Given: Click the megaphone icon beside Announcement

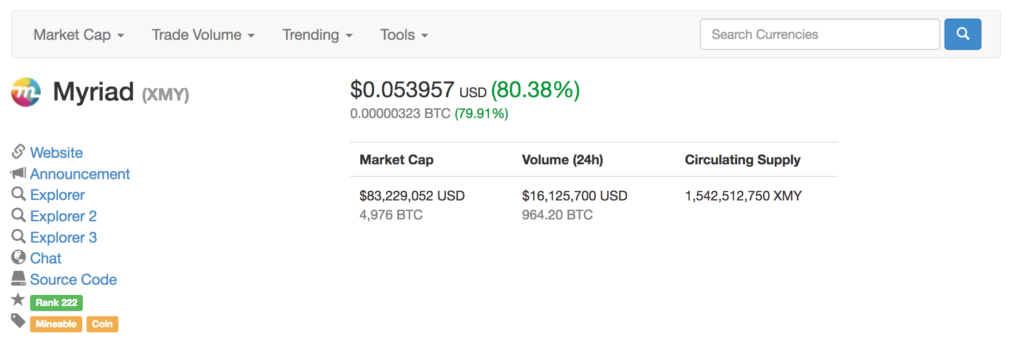Looking at the screenshot, I should pos(18,174).
